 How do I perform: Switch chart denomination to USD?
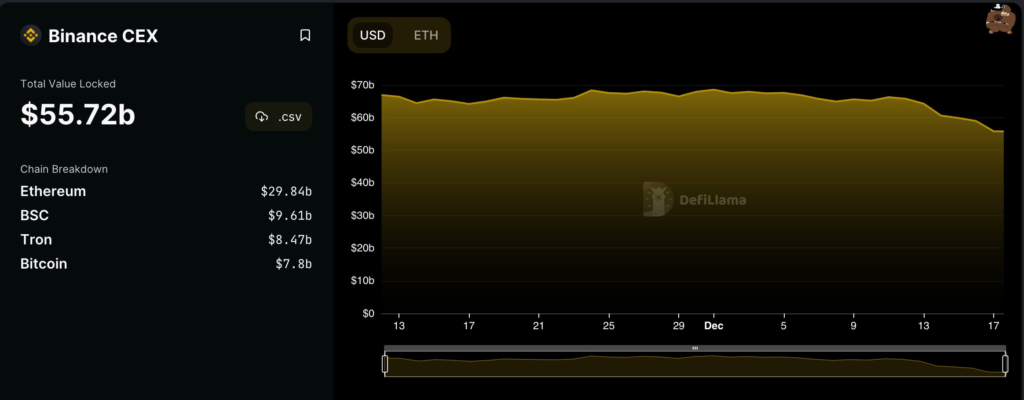pos(373,35)
